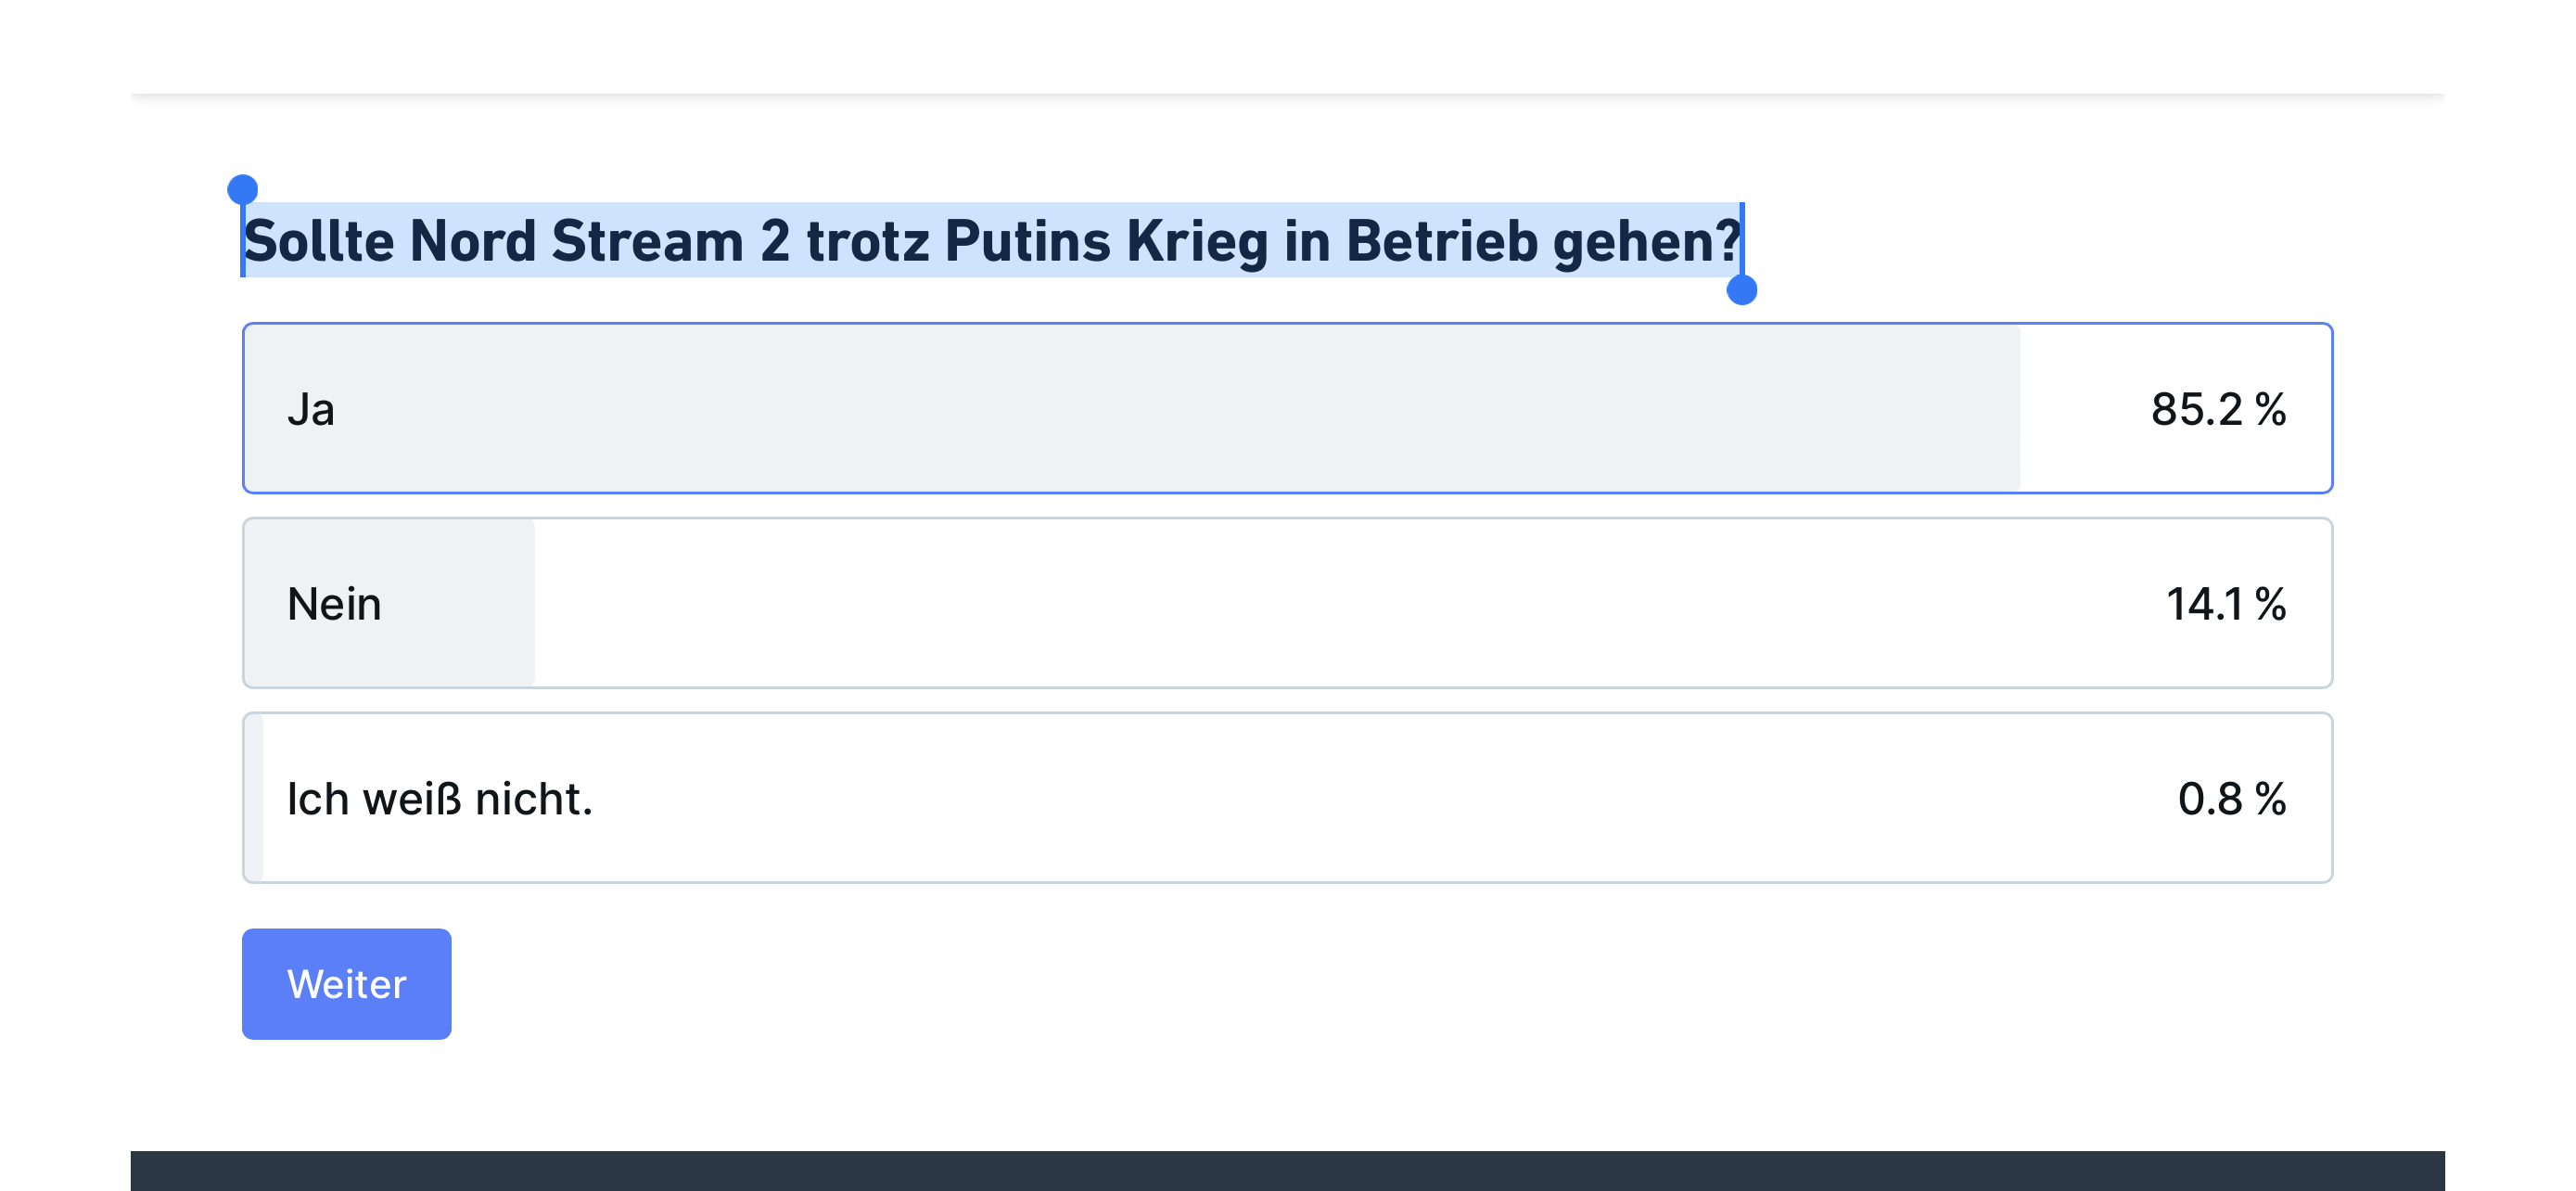Click the start text selection handle
The height and width of the screenshot is (1191, 2576).
(x=243, y=189)
